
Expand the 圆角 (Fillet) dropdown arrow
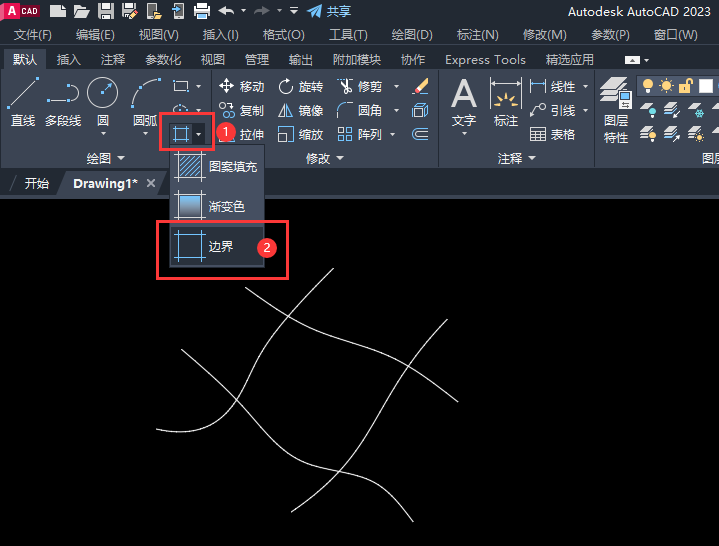396,110
